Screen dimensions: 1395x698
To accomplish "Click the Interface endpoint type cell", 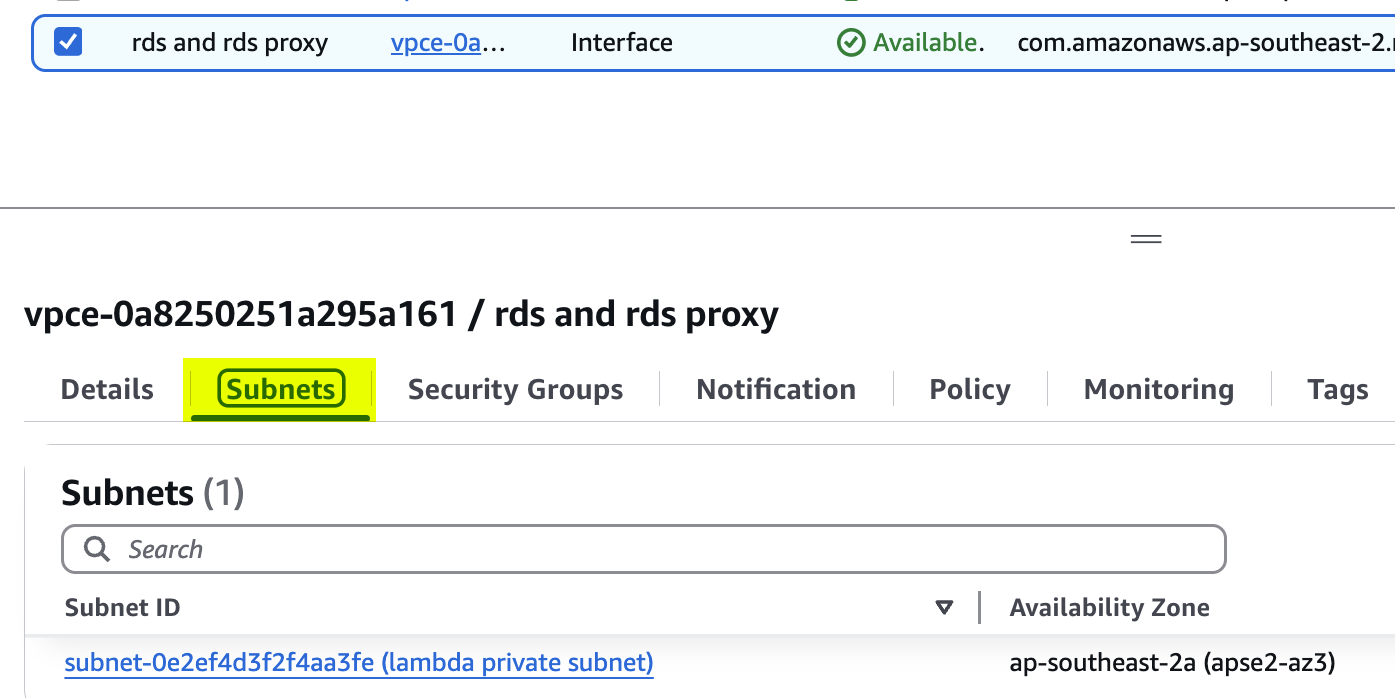I will pyautogui.click(x=622, y=43).
